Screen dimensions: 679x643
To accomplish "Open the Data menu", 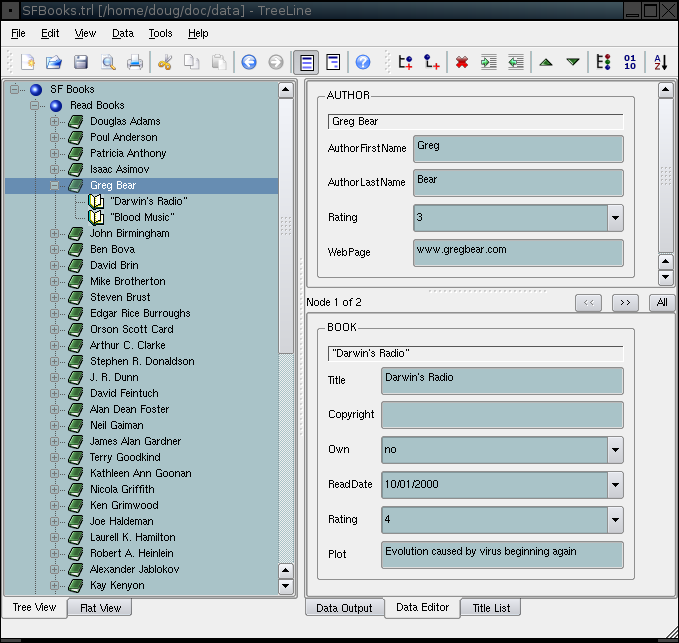I will click(x=123, y=33).
